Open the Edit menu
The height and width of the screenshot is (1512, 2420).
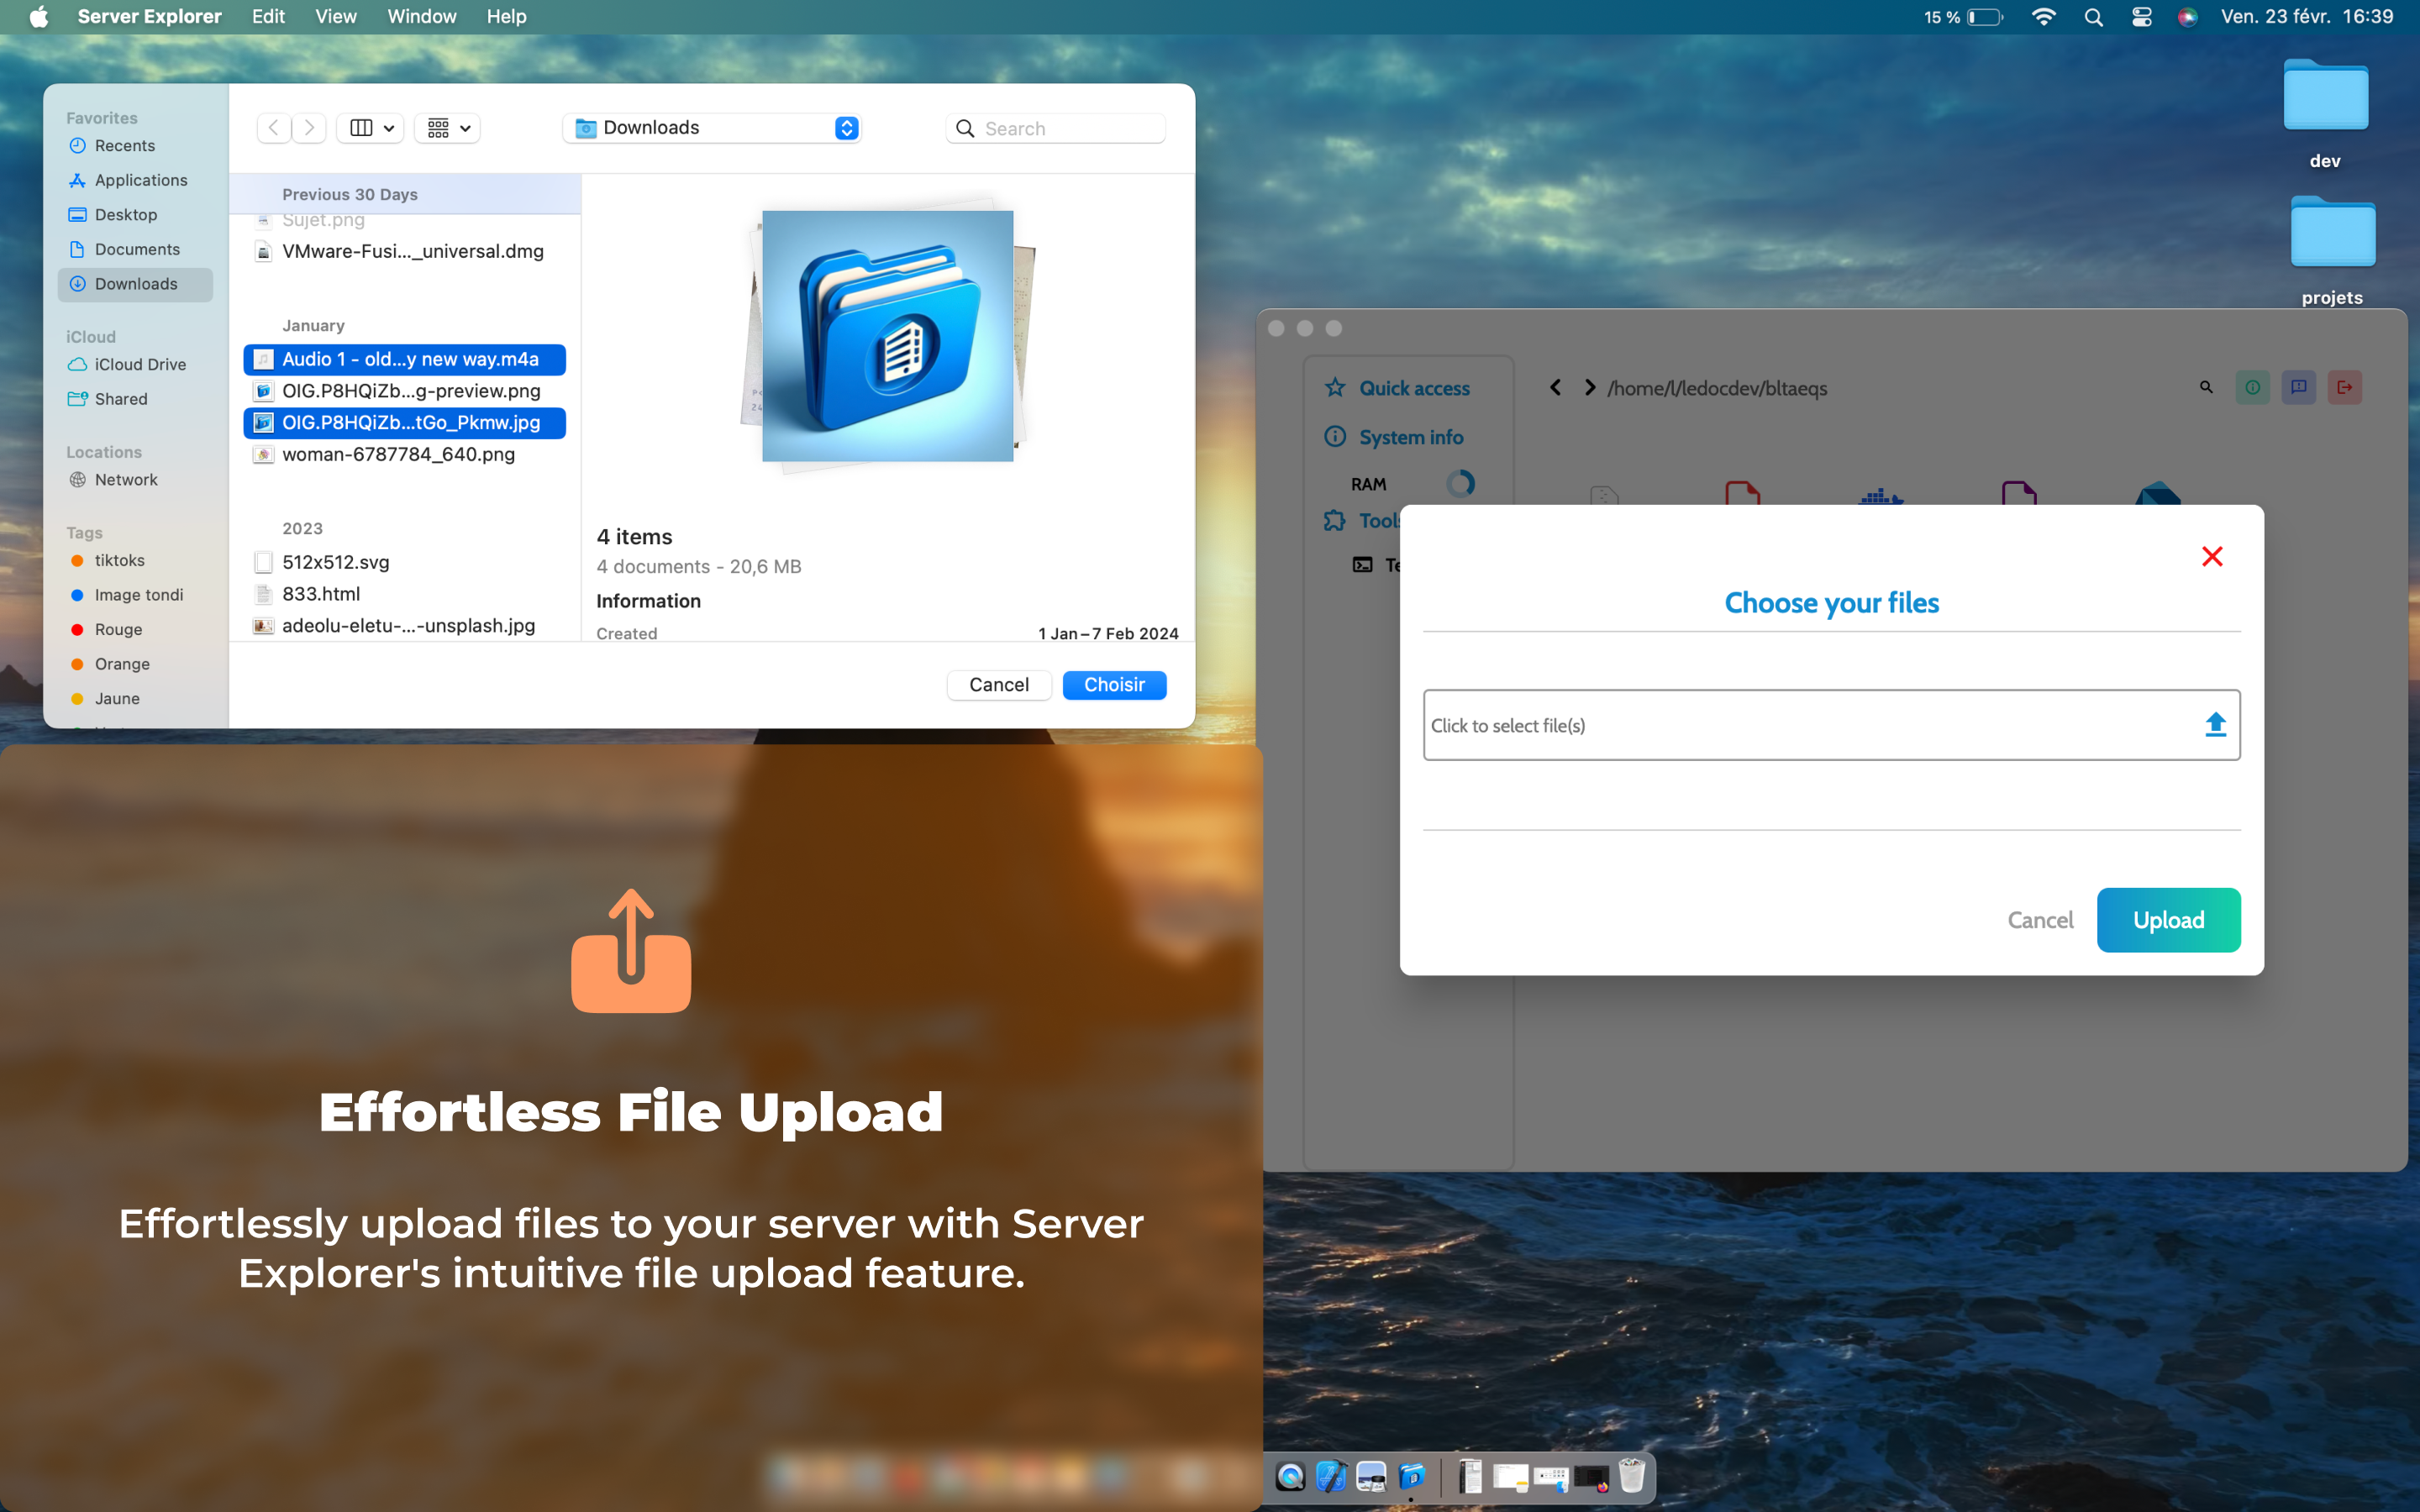[x=268, y=17]
